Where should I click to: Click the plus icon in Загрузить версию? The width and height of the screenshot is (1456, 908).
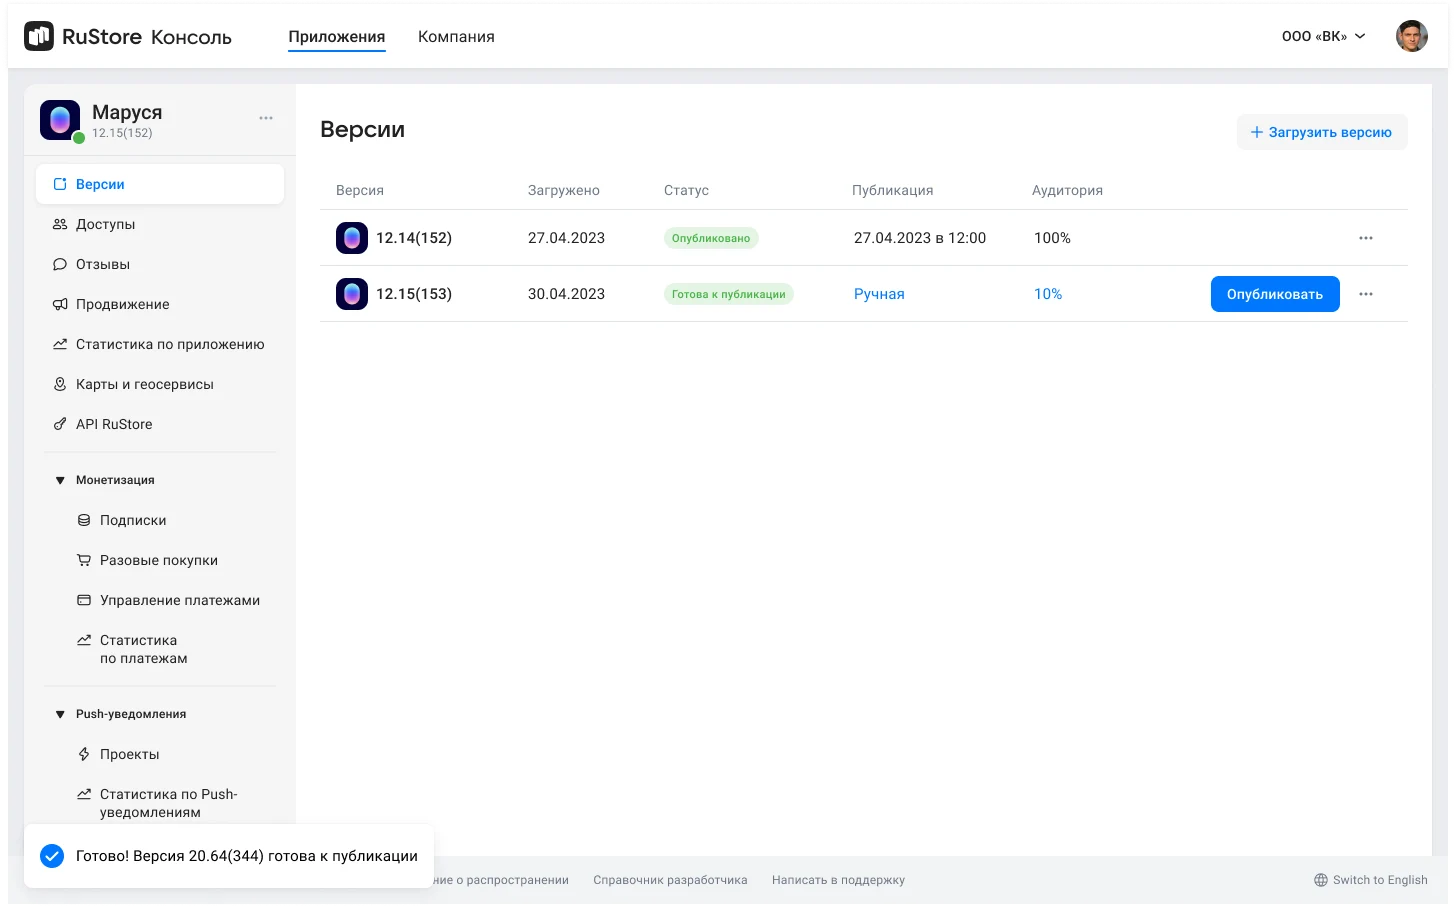(1257, 132)
